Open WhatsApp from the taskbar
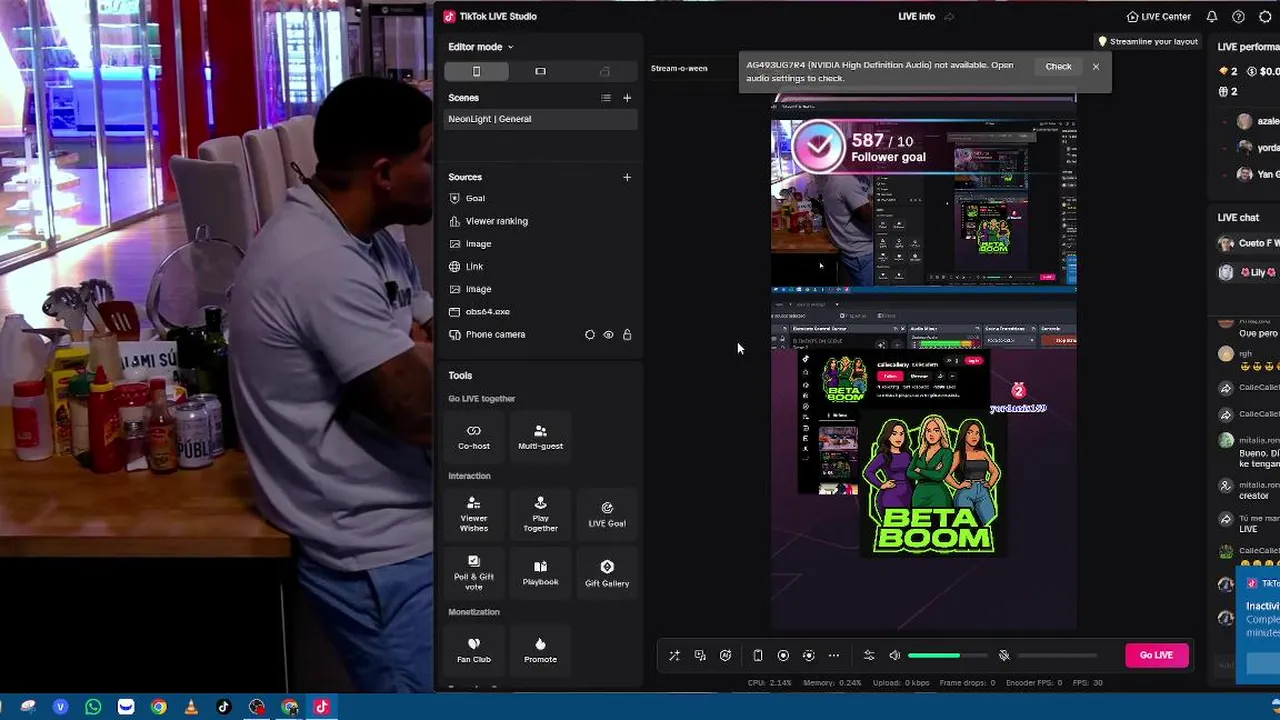 point(93,707)
